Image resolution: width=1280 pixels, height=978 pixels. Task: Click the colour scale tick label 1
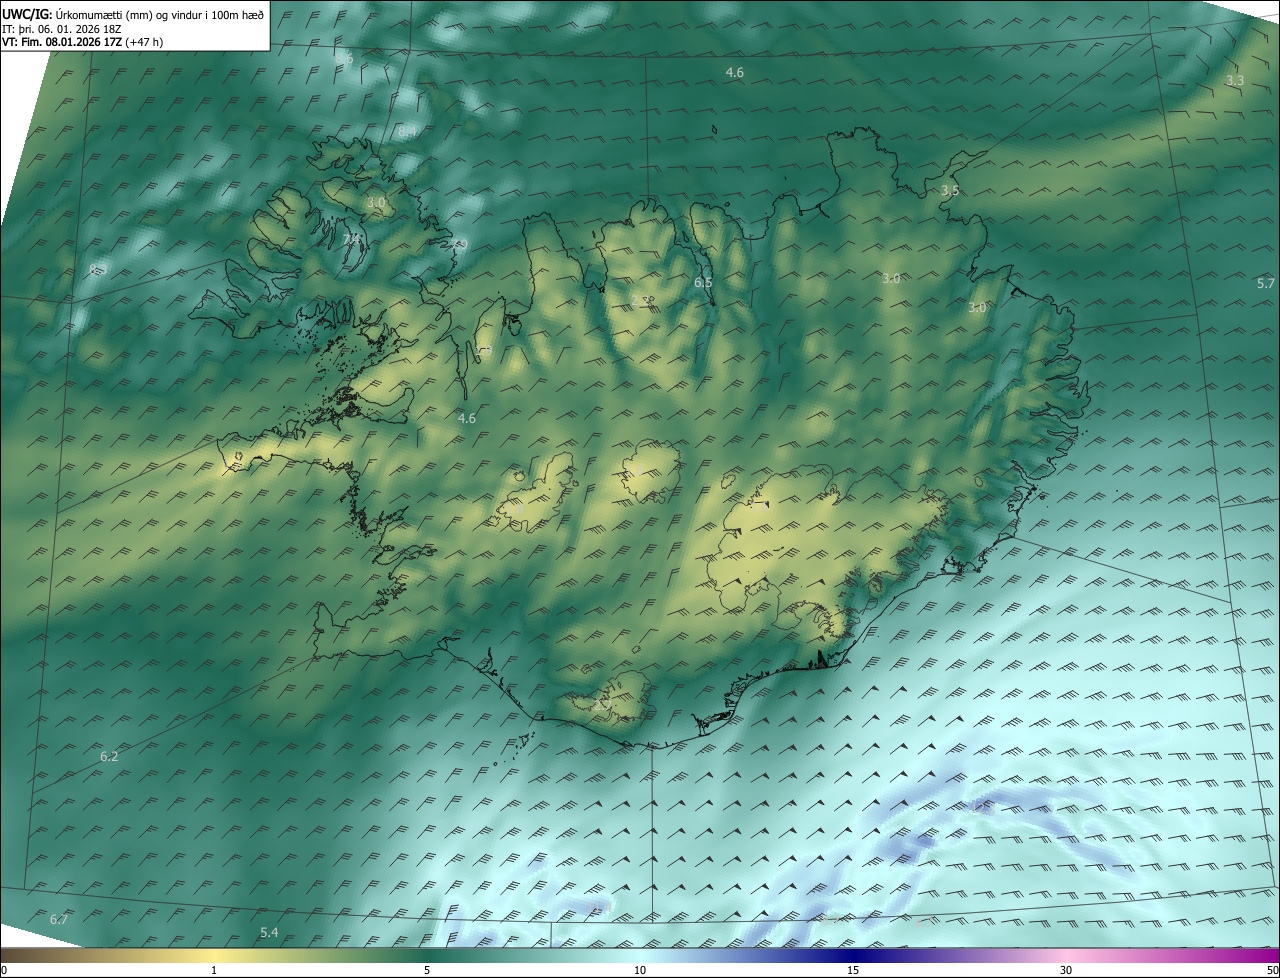point(214,970)
